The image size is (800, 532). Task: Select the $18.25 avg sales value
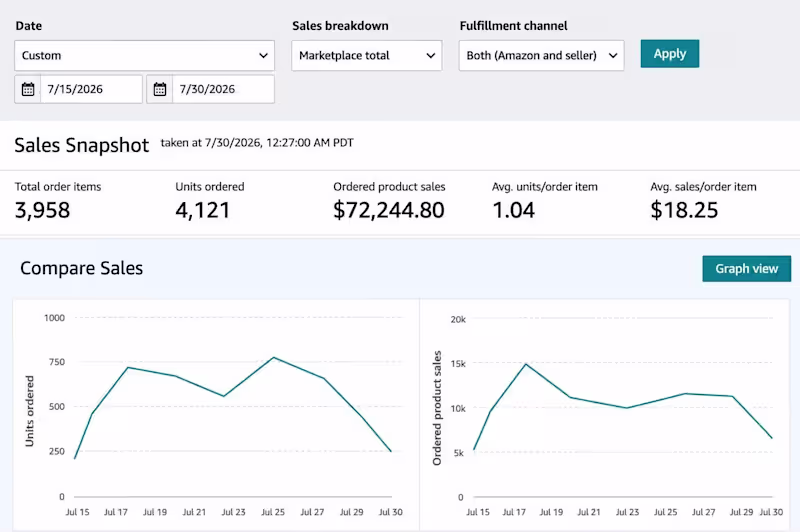[684, 210]
